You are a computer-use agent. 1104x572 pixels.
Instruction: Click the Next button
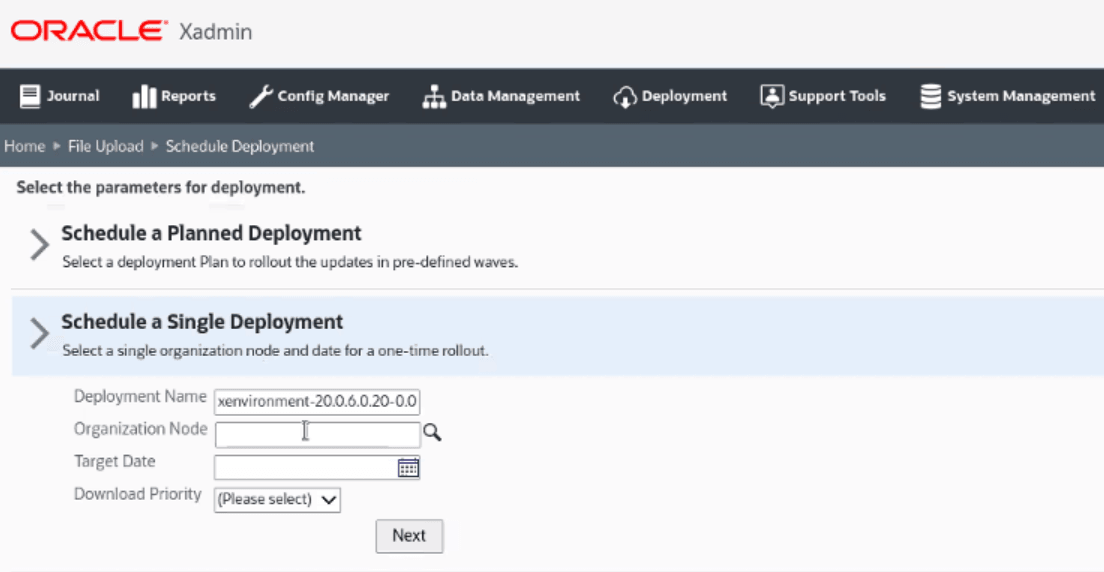click(x=409, y=536)
